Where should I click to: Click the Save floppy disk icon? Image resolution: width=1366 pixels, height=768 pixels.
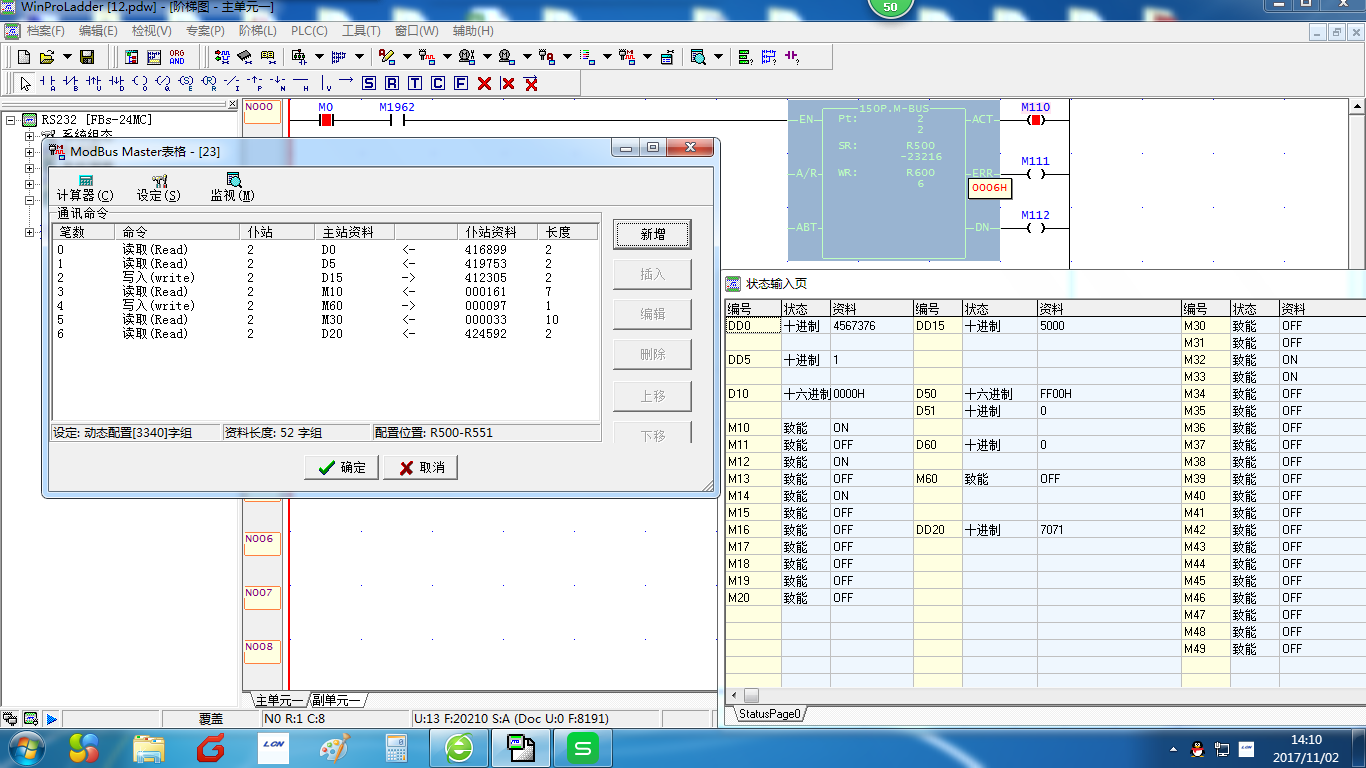[x=87, y=57]
